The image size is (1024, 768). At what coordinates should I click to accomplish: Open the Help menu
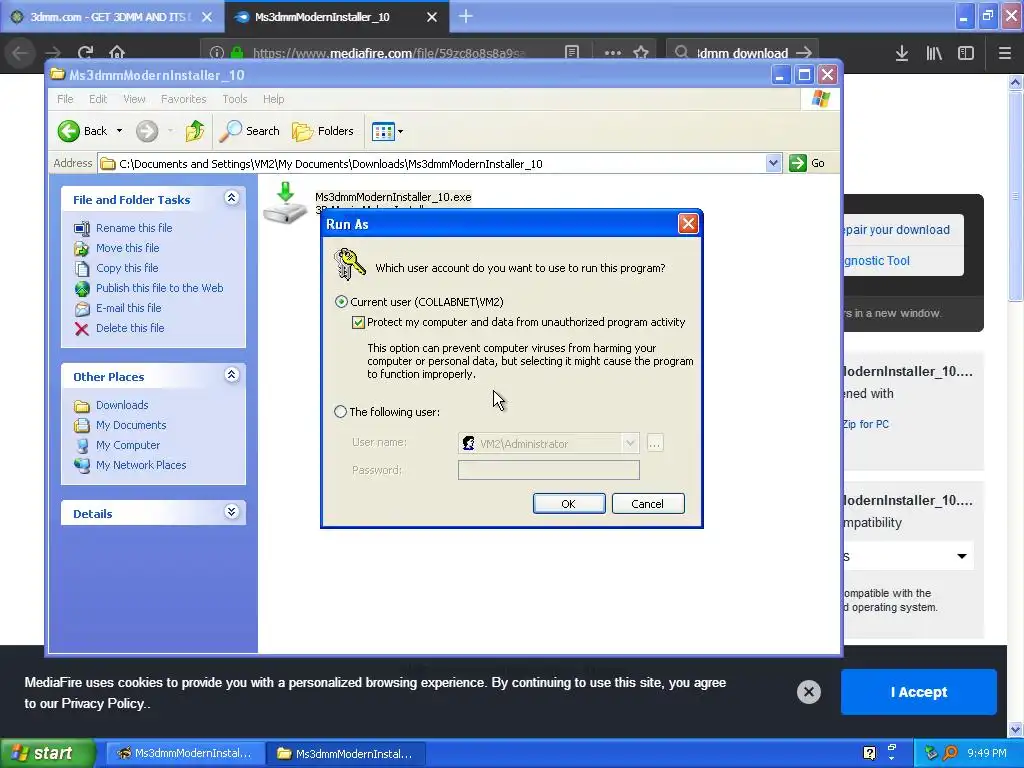(274, 99)
